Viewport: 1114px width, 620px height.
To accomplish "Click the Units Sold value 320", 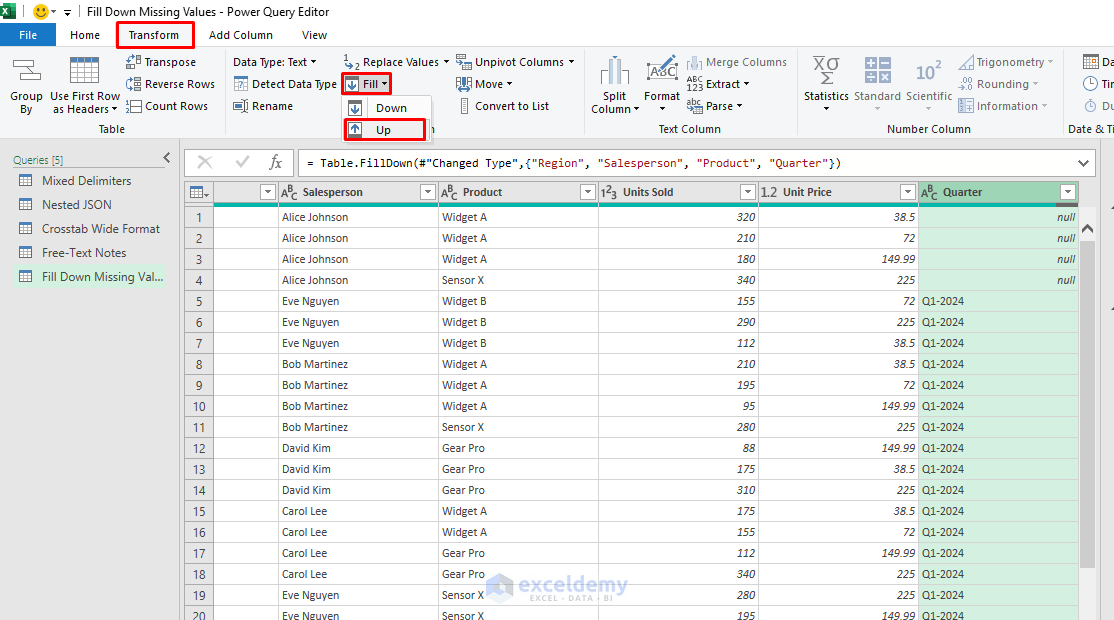I will pos(678,217).
